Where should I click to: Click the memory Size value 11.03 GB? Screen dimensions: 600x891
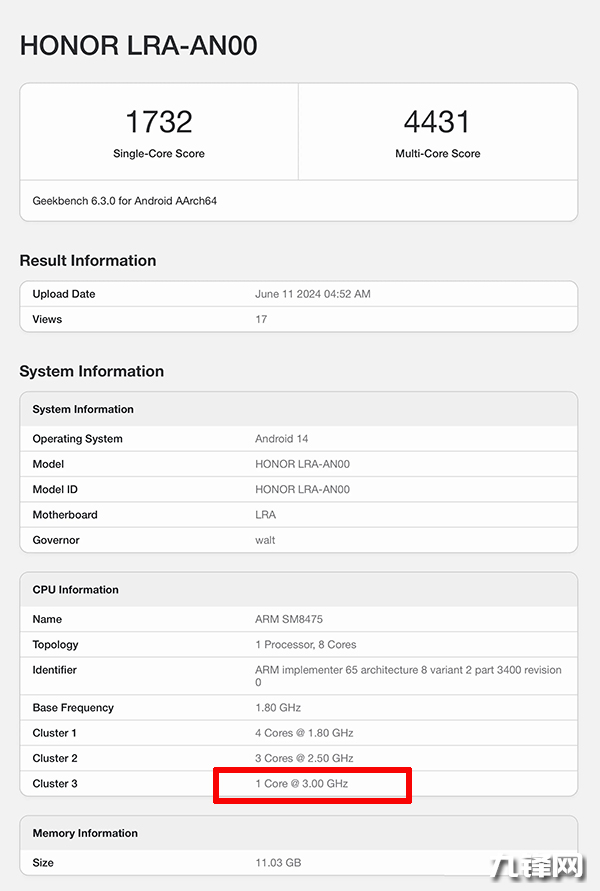tap(278, 862)
